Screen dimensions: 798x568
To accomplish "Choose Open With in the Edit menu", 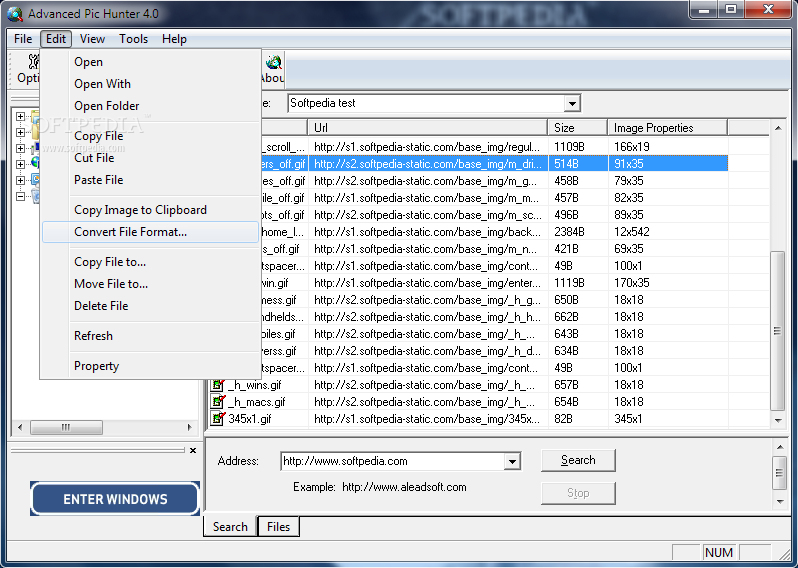I will pyautogui.click(x=151, y=84).
